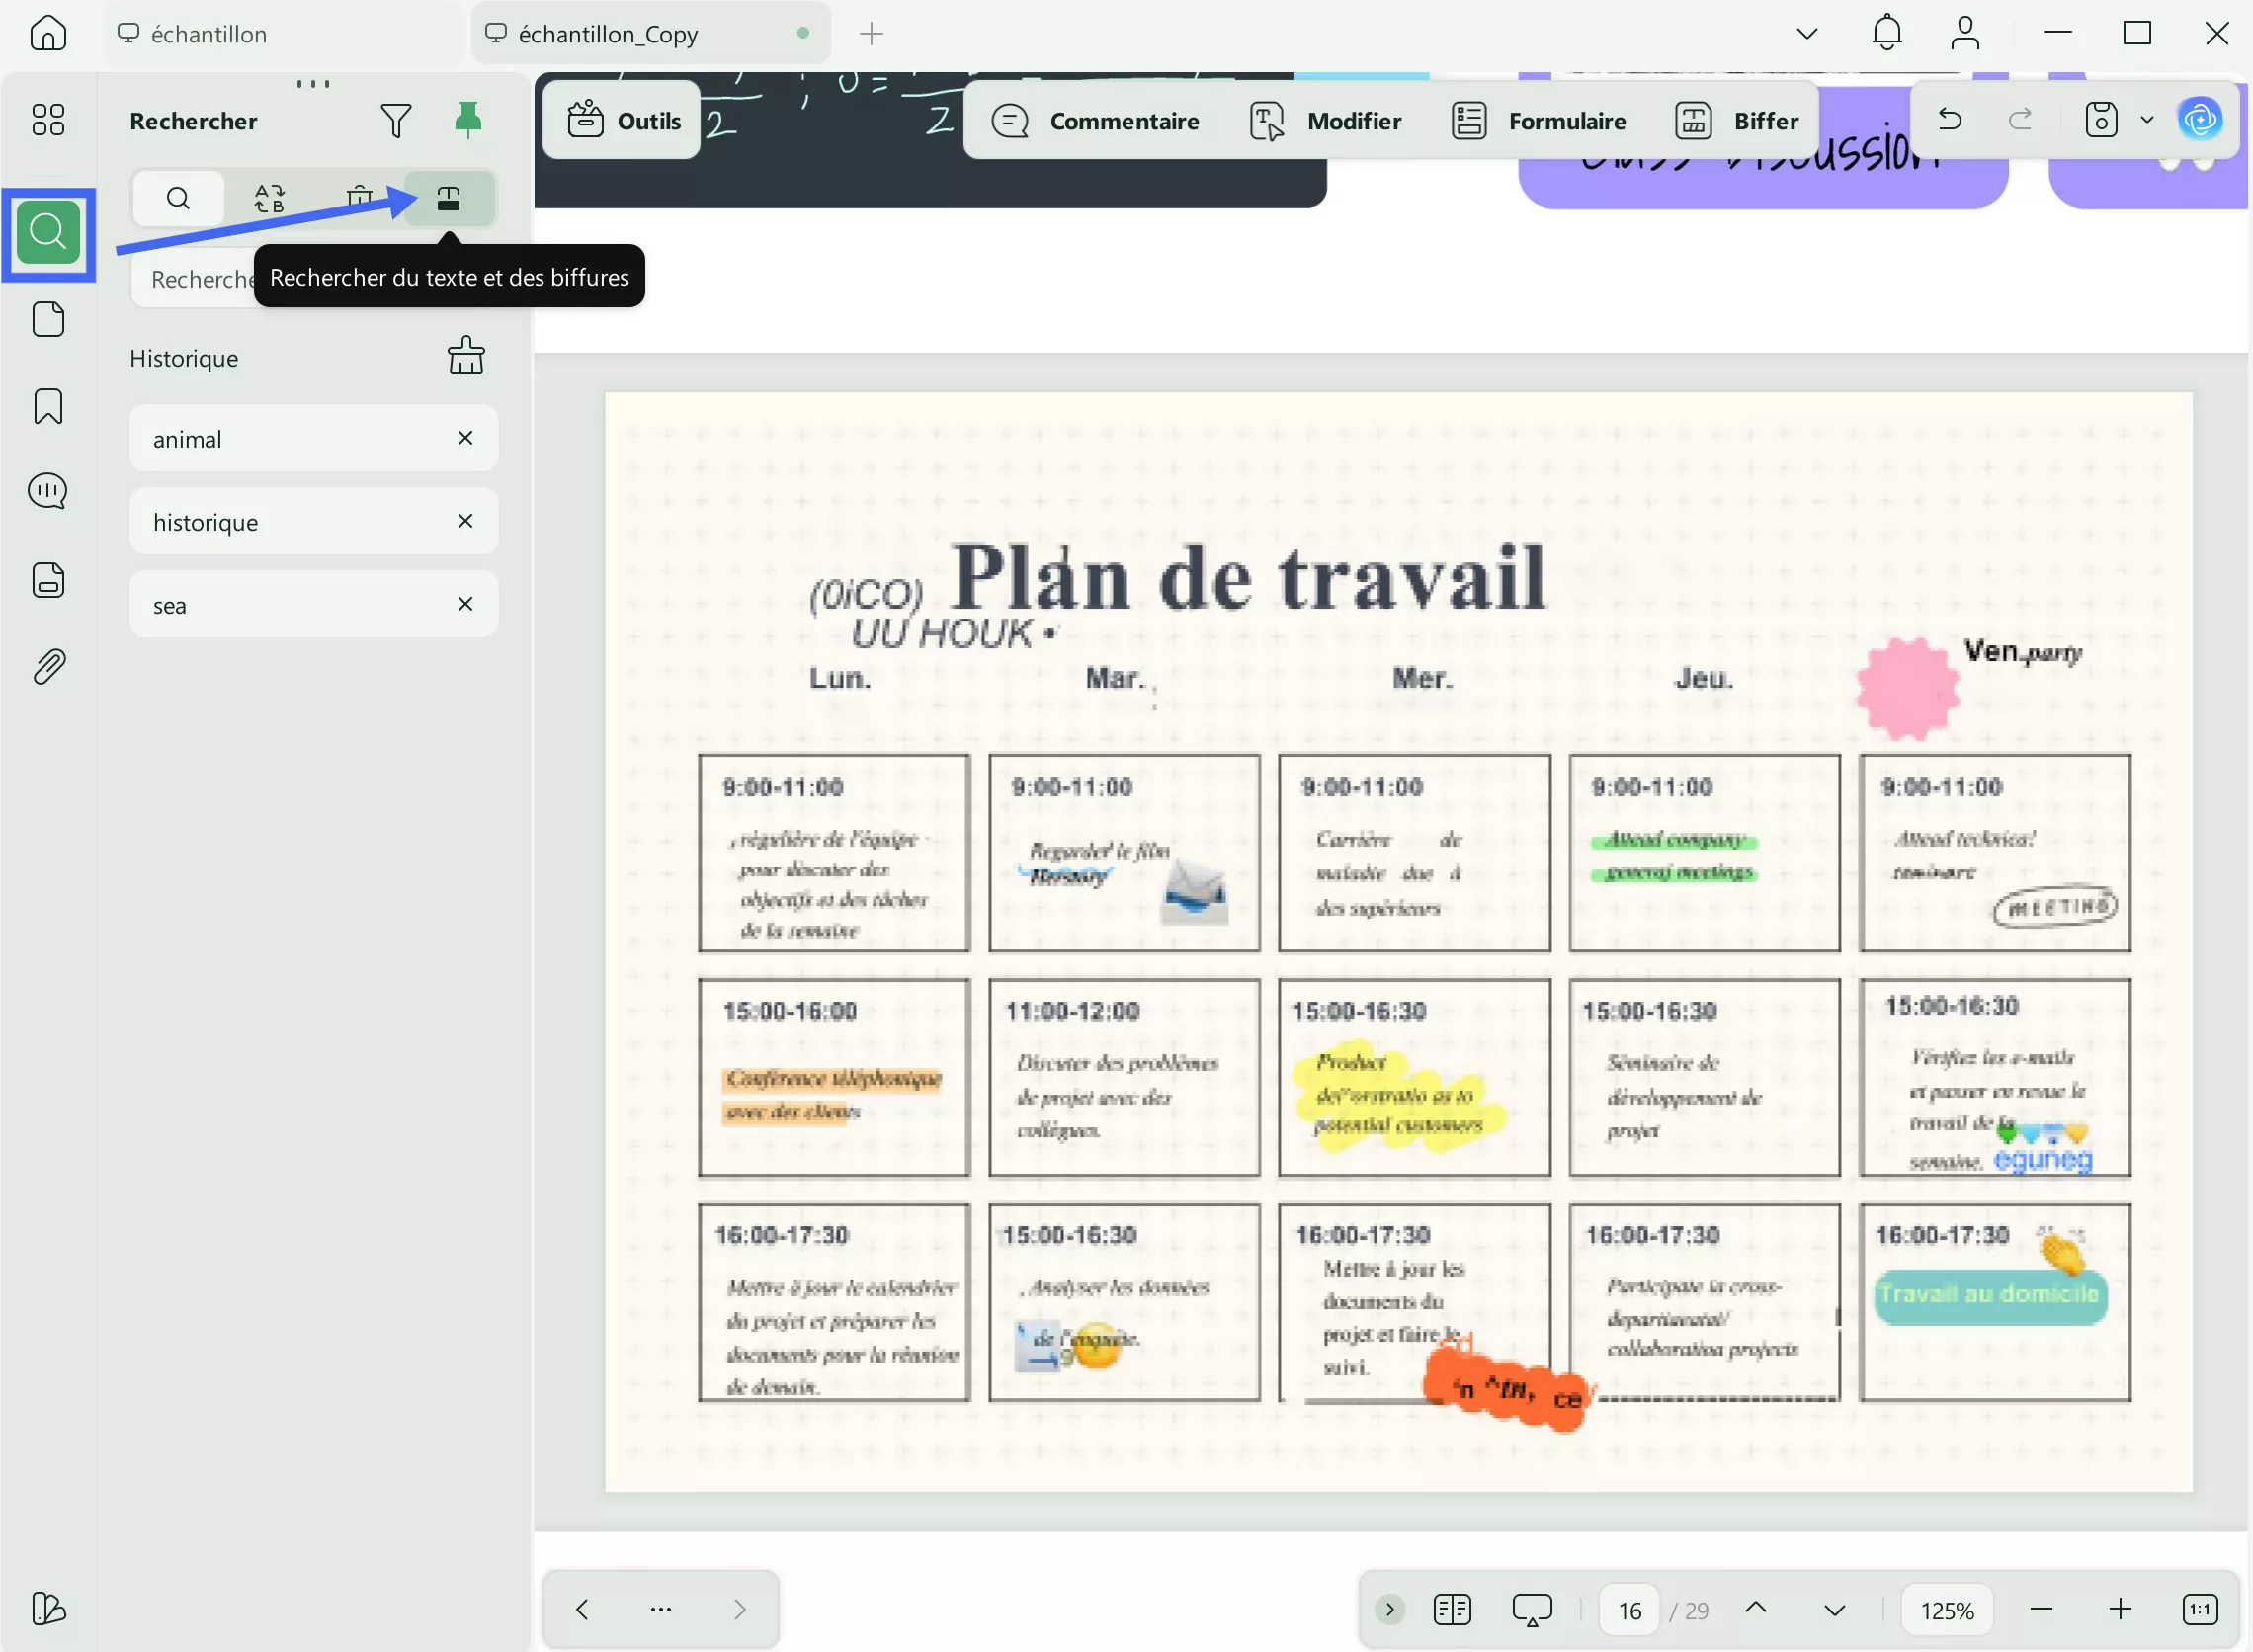Open the bookmarks panel icon

[48, 406]
